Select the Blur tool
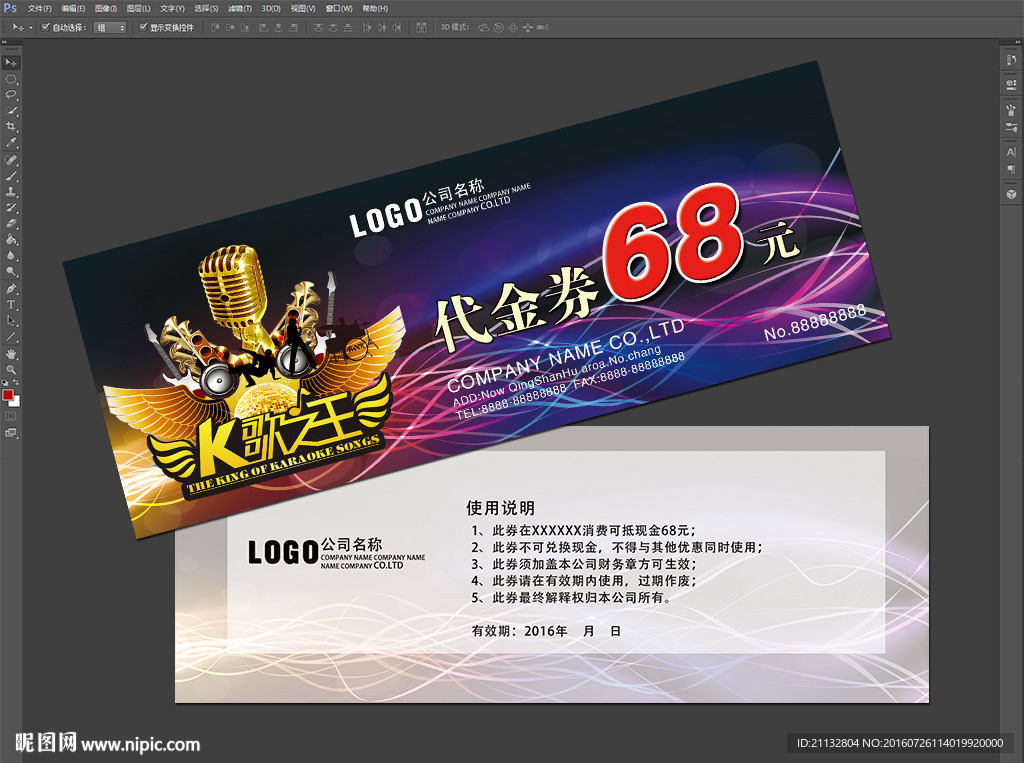This screenshot has width=1024, height=763. [x=11, y=255]
